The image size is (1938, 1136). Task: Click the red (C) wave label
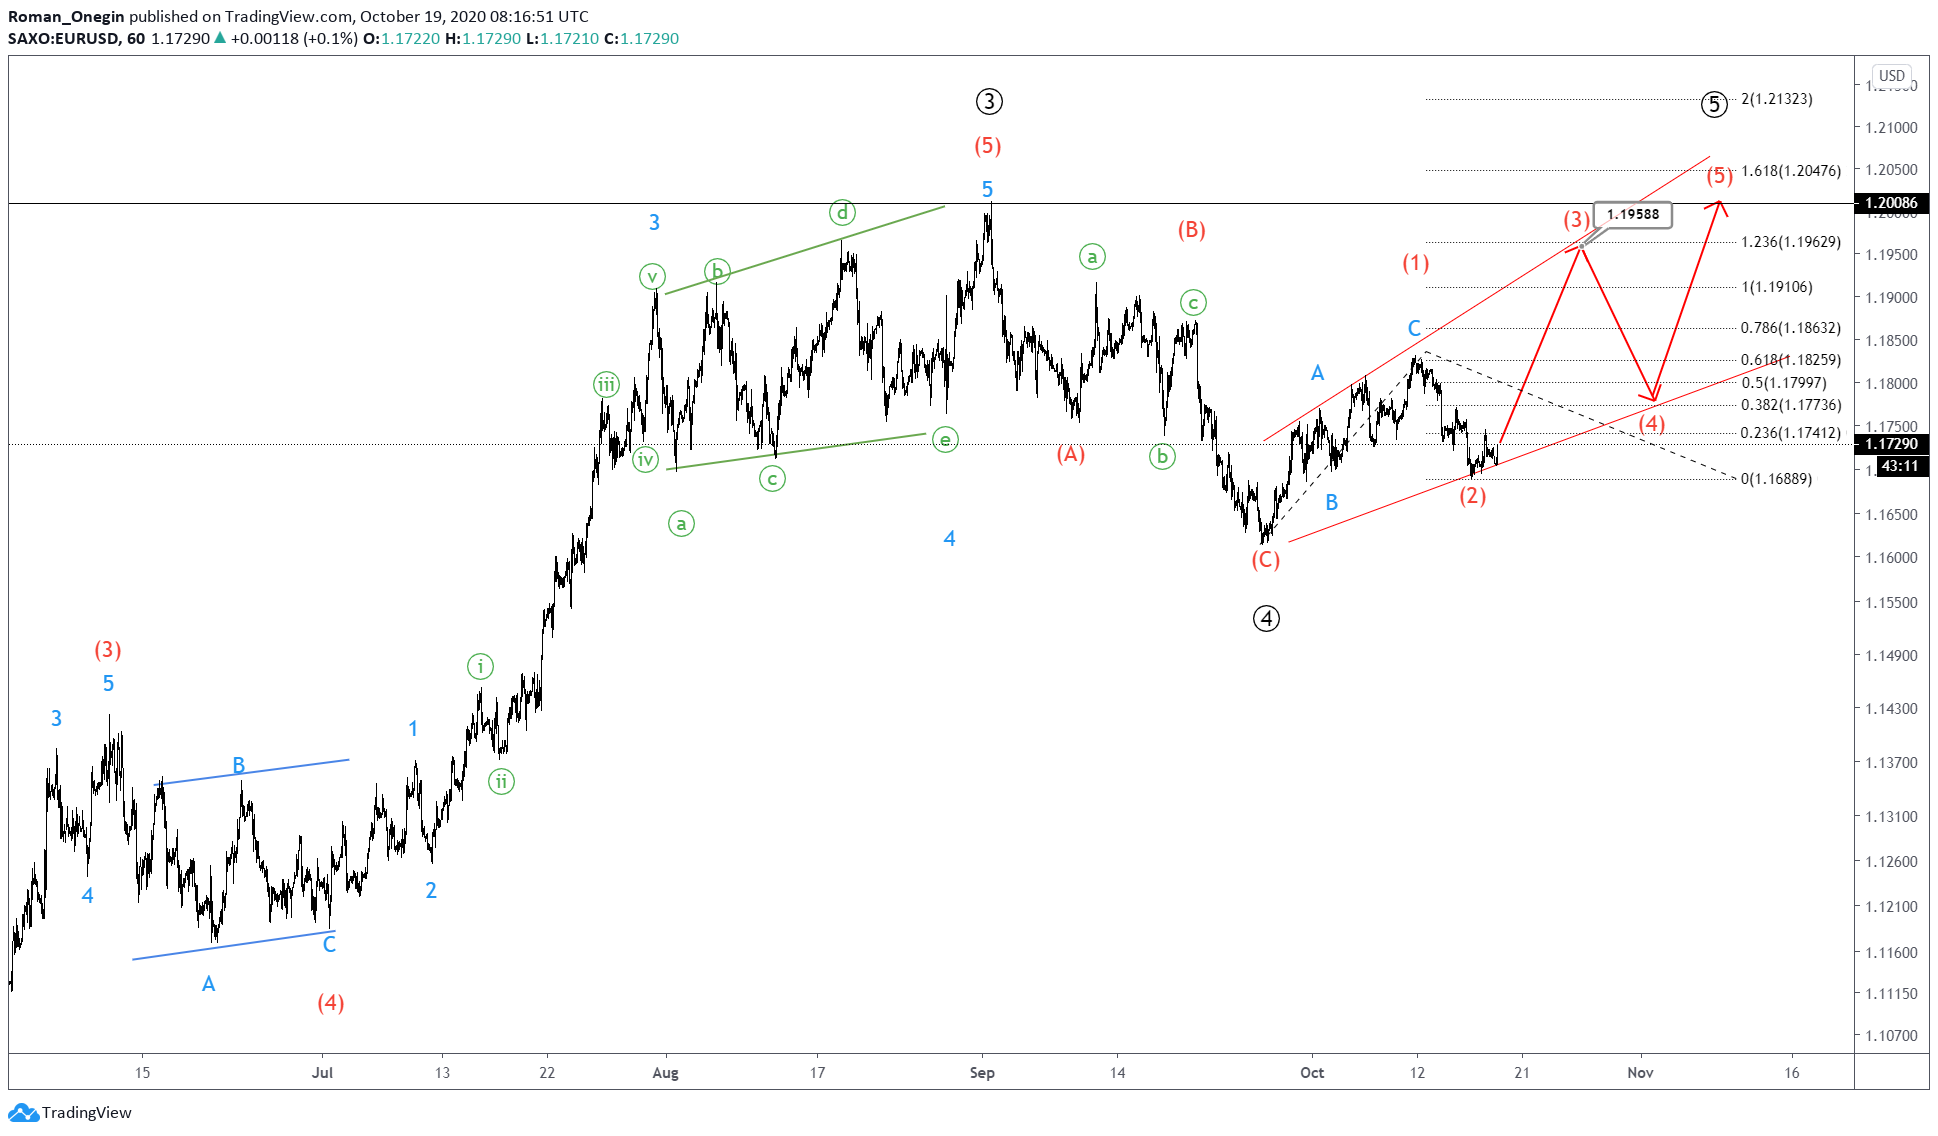click(x=1266, y=560)
